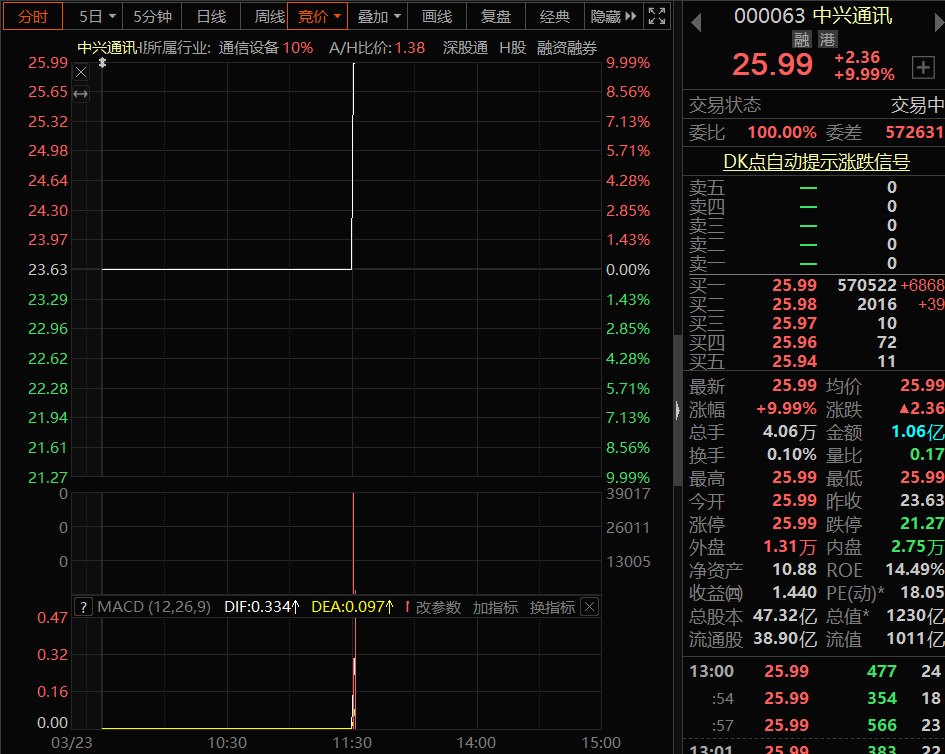This screenshot has width=945, height=754.
Task: Open the DK点自动提示涨跌信号 link
Action: click(817, 162)
